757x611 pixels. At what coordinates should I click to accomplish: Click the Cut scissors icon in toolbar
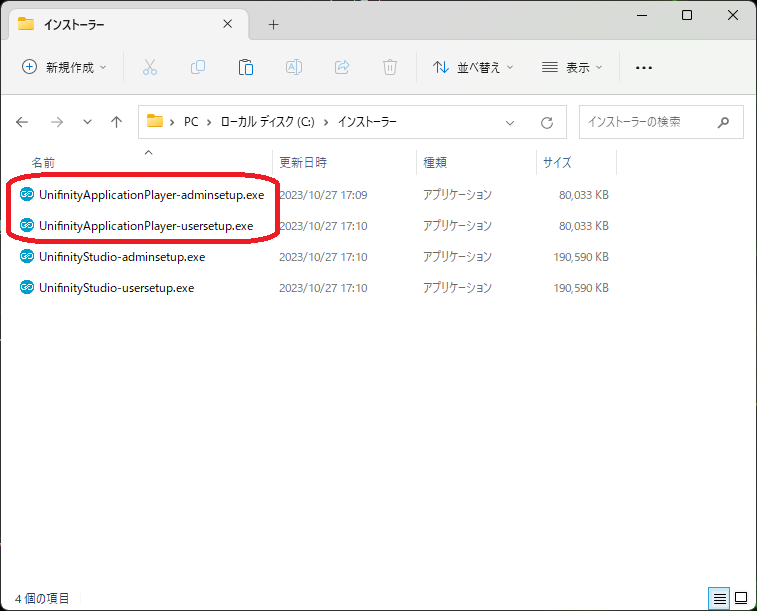click(150, 67)
